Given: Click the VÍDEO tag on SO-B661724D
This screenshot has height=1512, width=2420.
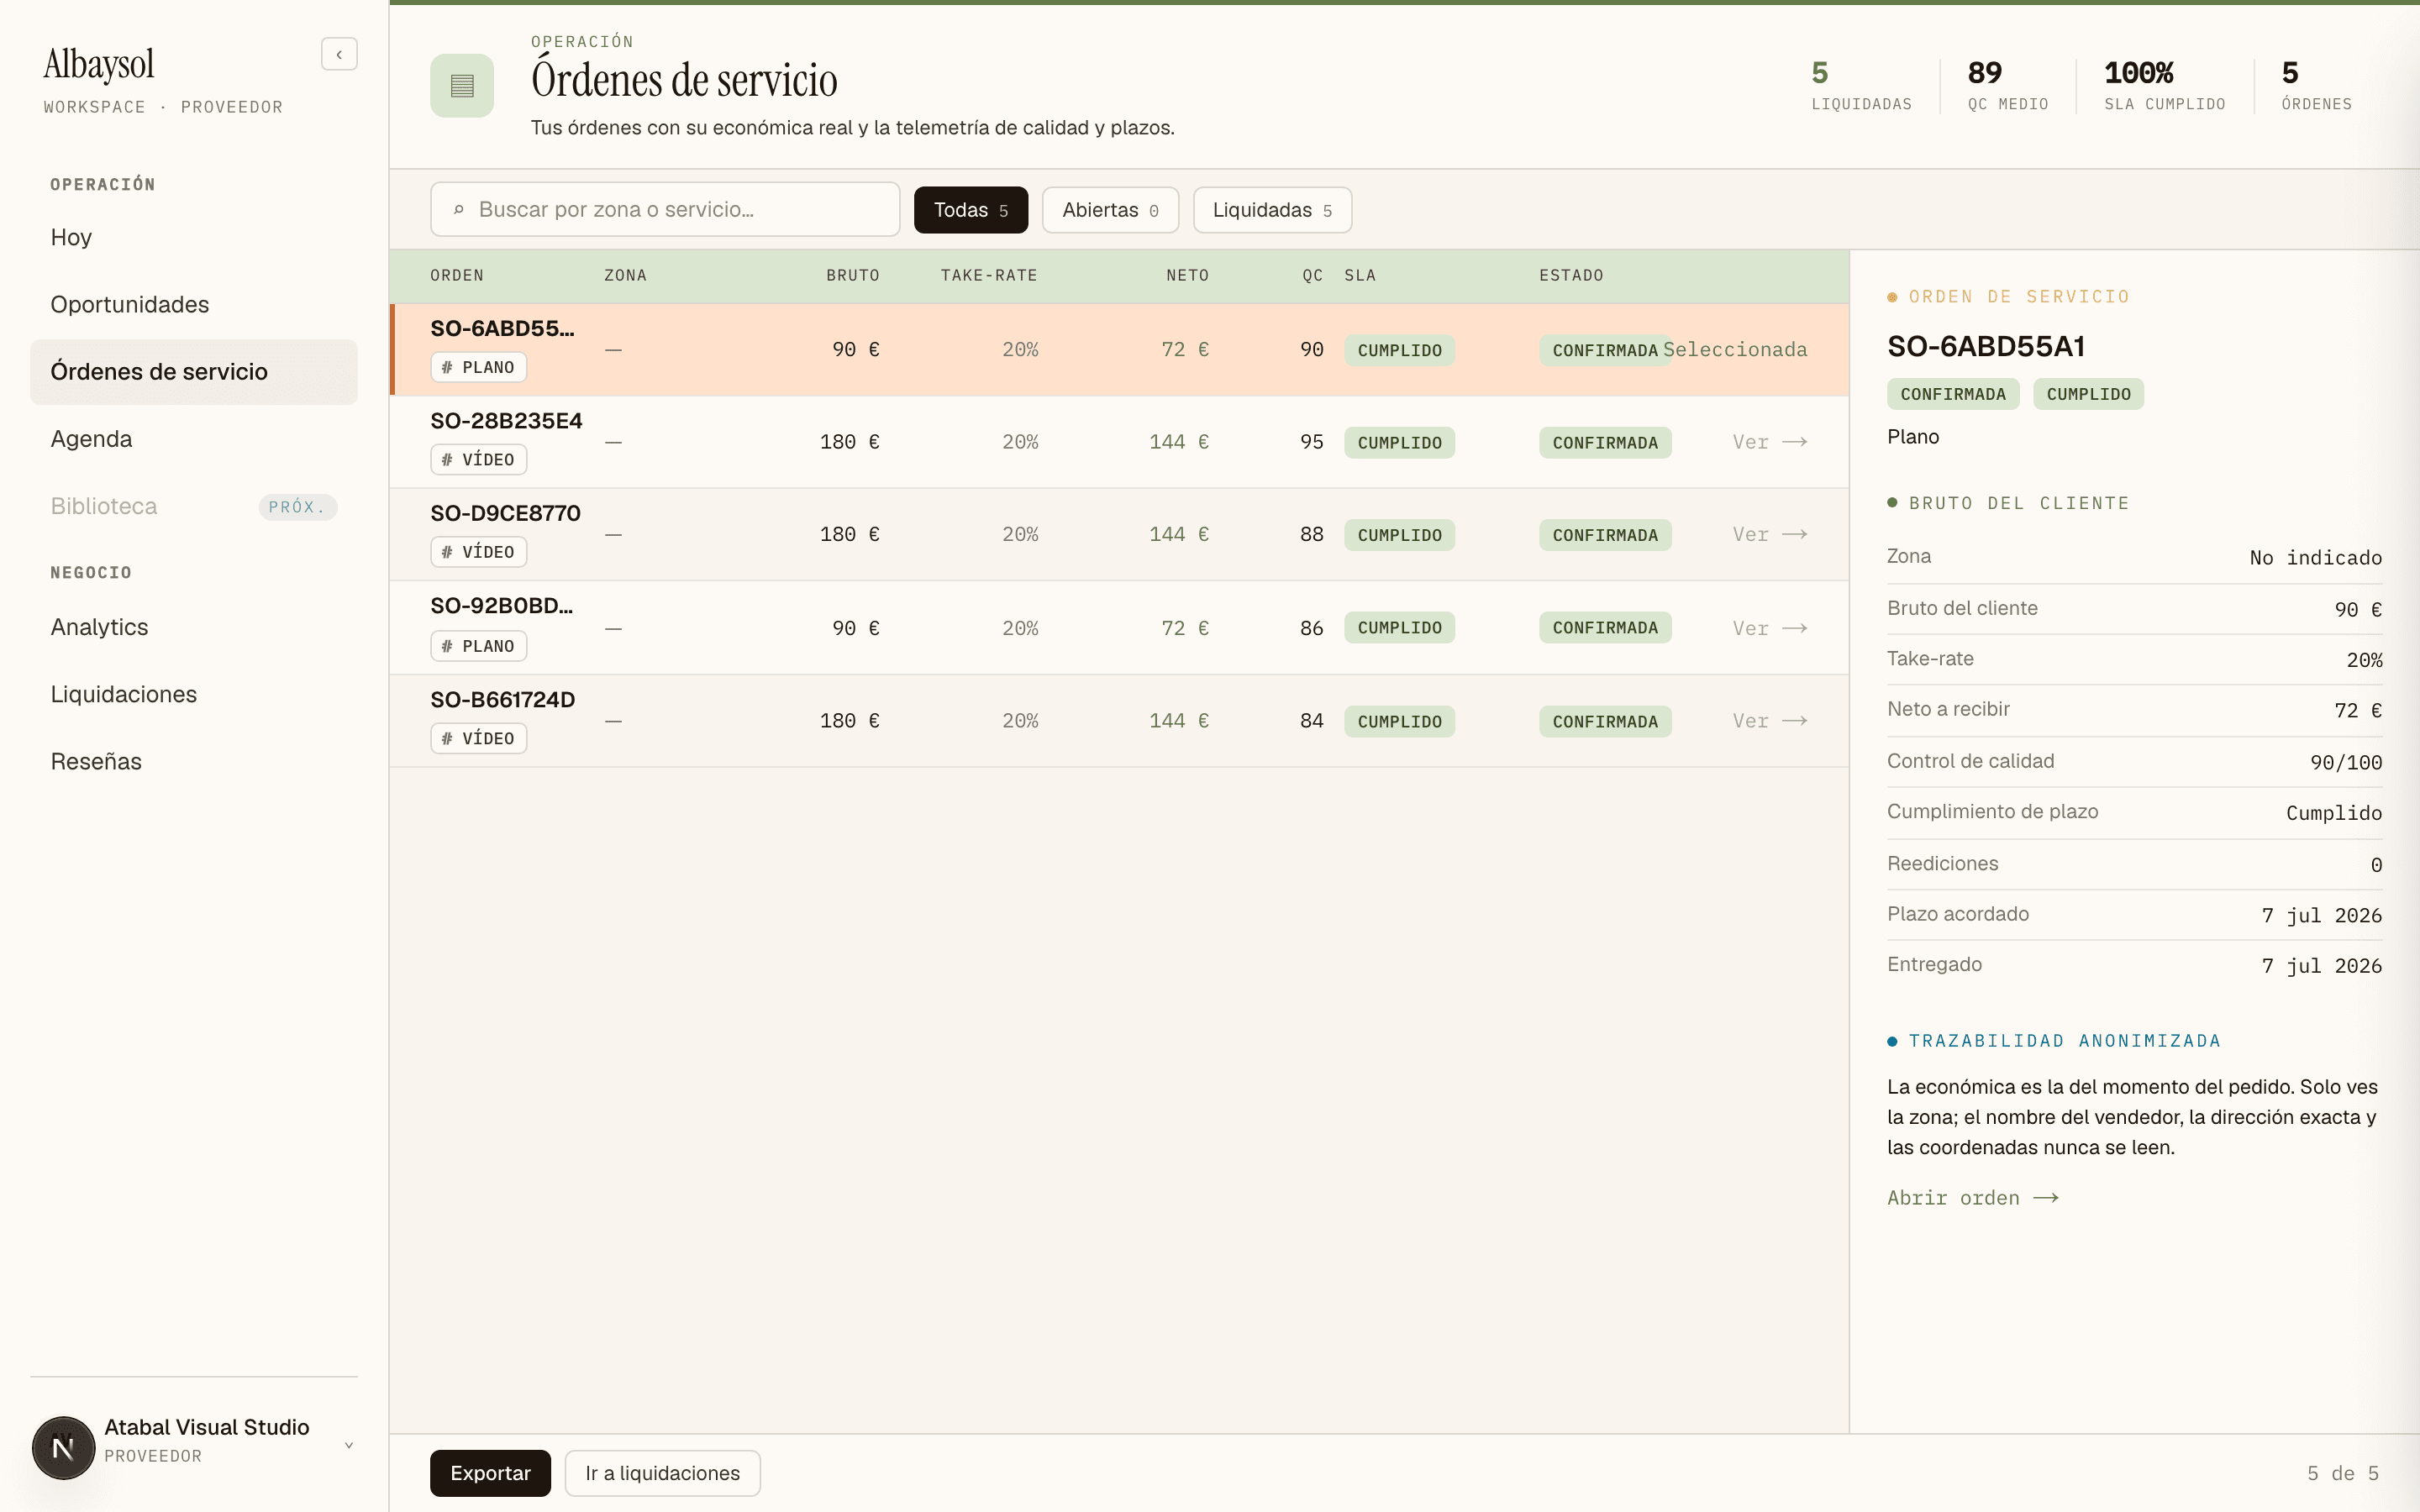Looking at the screenshot, I should [x=478, y=738].
